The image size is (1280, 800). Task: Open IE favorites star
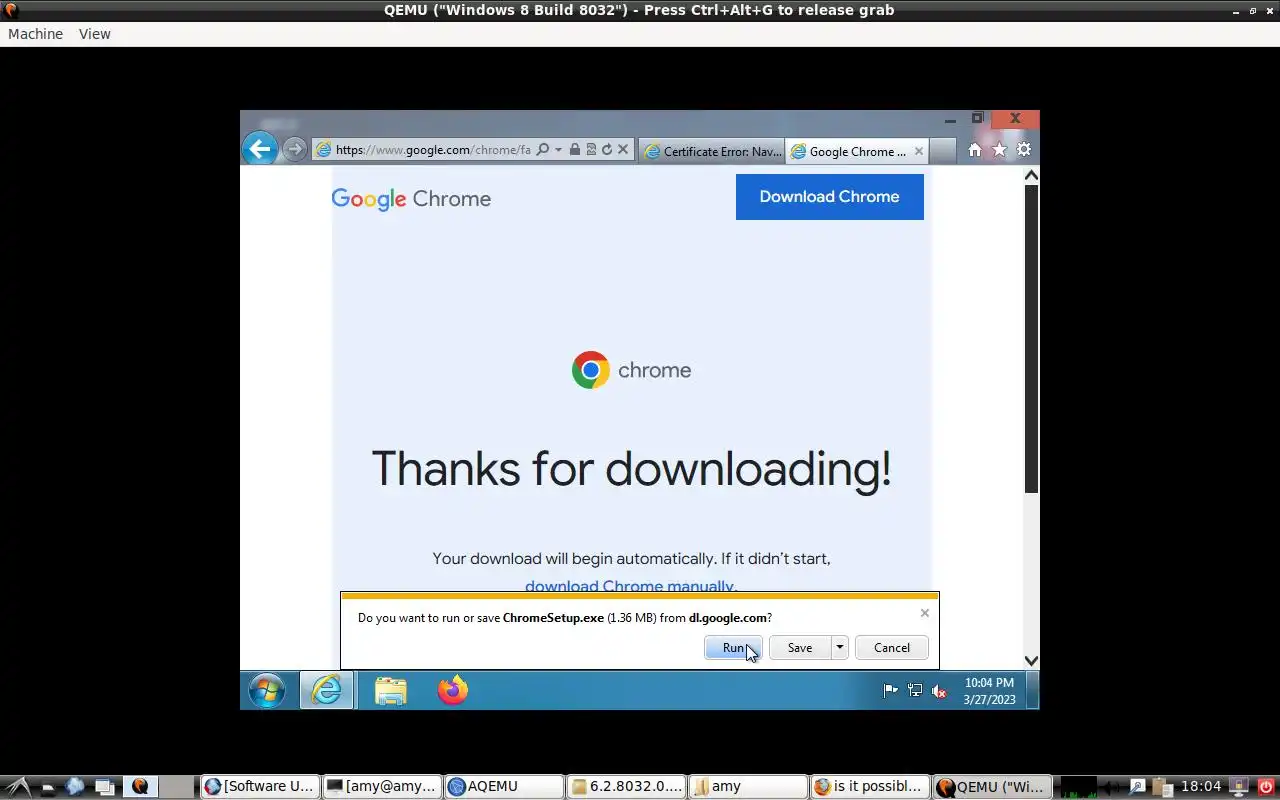click(x=999, y=150)
